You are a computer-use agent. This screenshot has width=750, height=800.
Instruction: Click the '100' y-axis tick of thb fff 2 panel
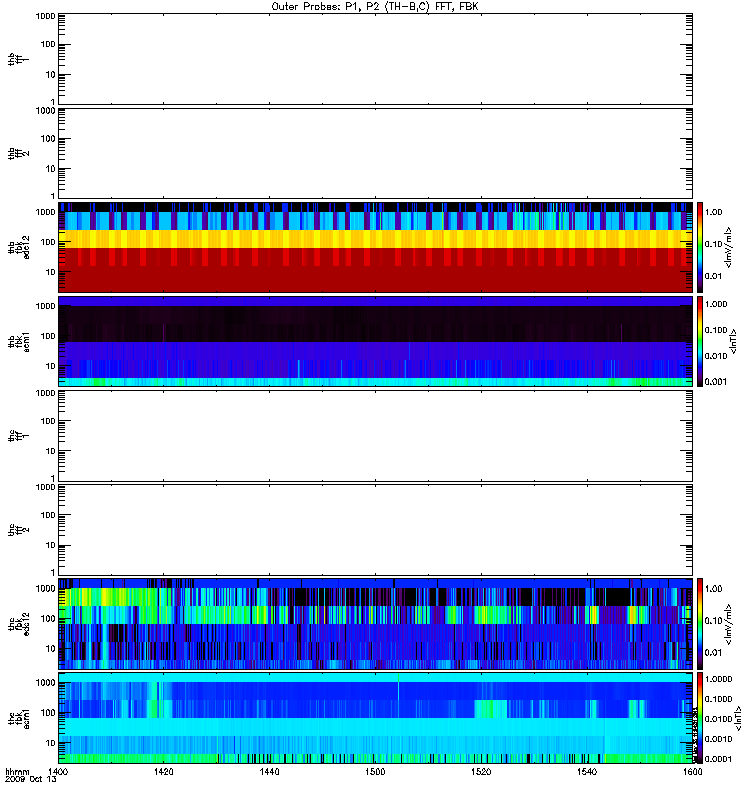pos(48,139)
